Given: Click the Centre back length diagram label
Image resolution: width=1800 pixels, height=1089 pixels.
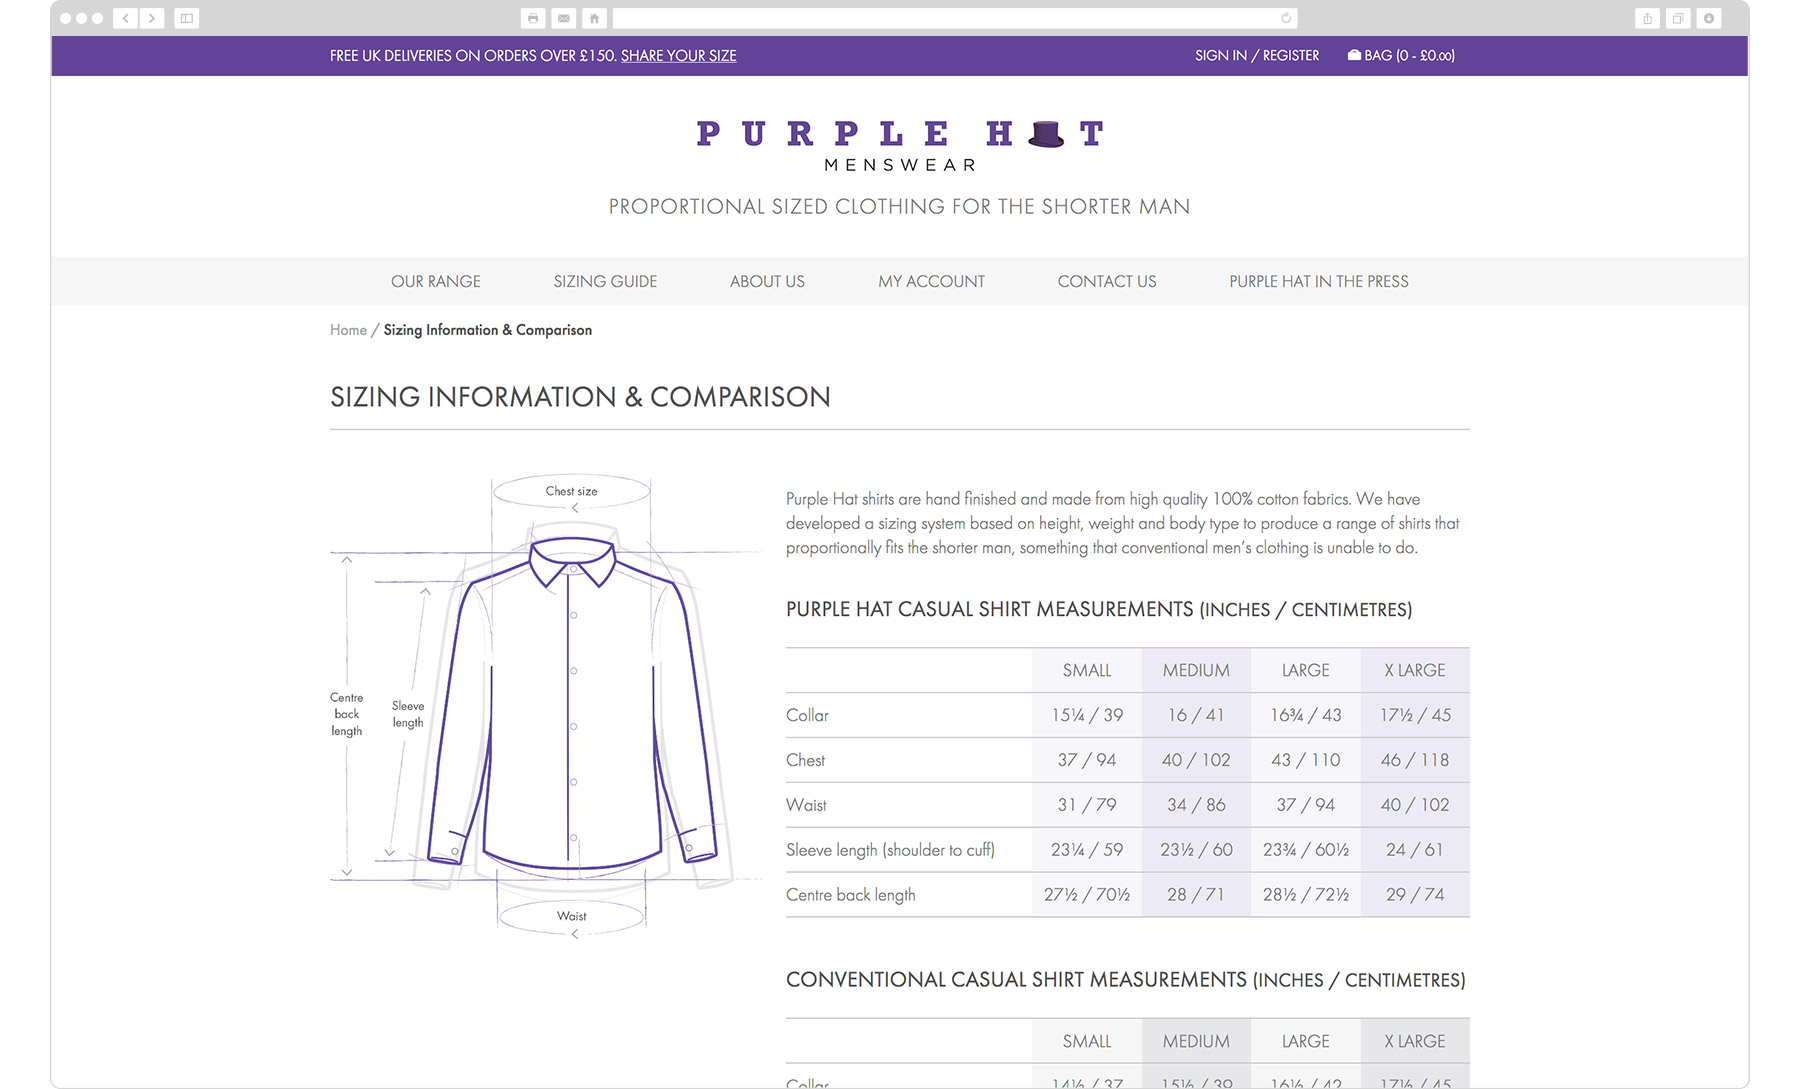Looking at the screenshot, I should pyautogui.click(x=347, y=714).
